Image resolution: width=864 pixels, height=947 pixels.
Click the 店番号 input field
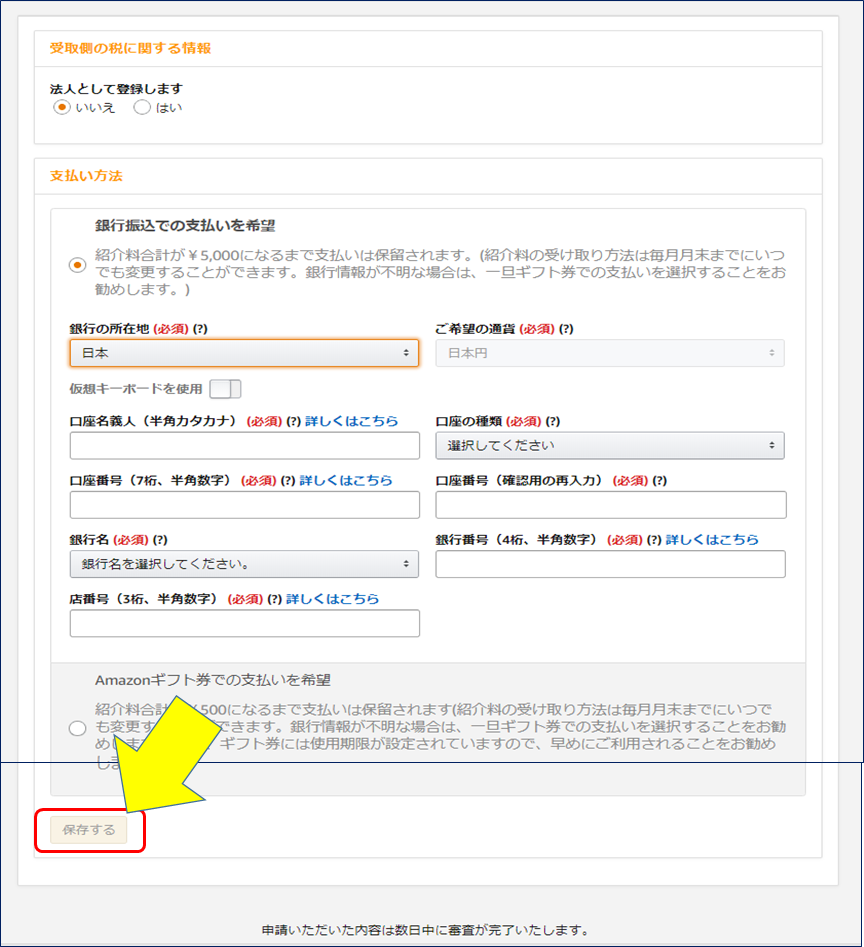point(244,623)
